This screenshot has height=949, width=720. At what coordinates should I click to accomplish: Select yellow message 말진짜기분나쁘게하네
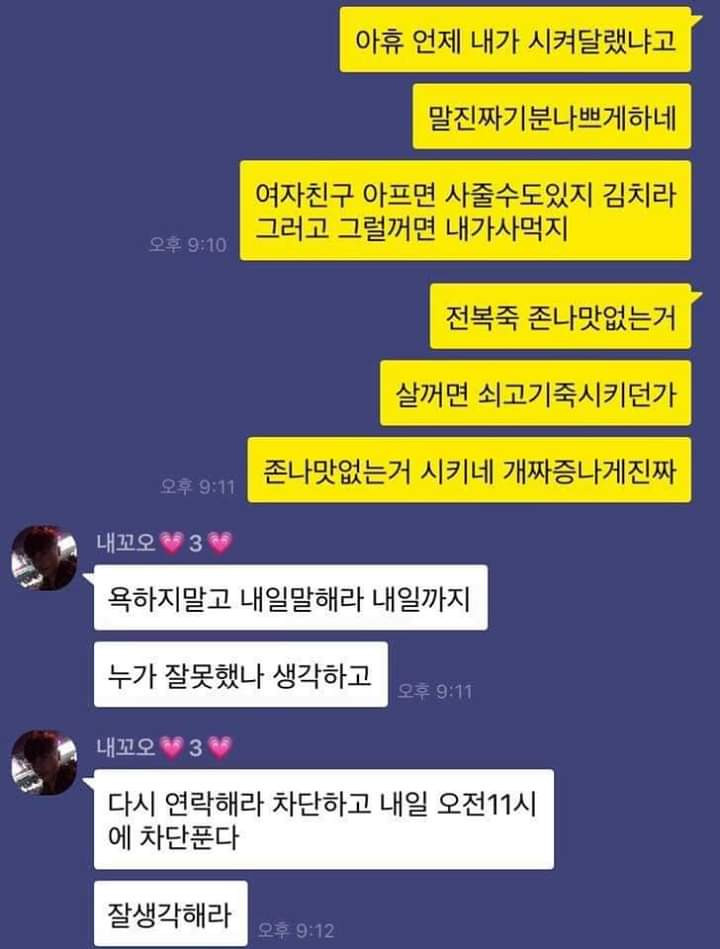552,117
